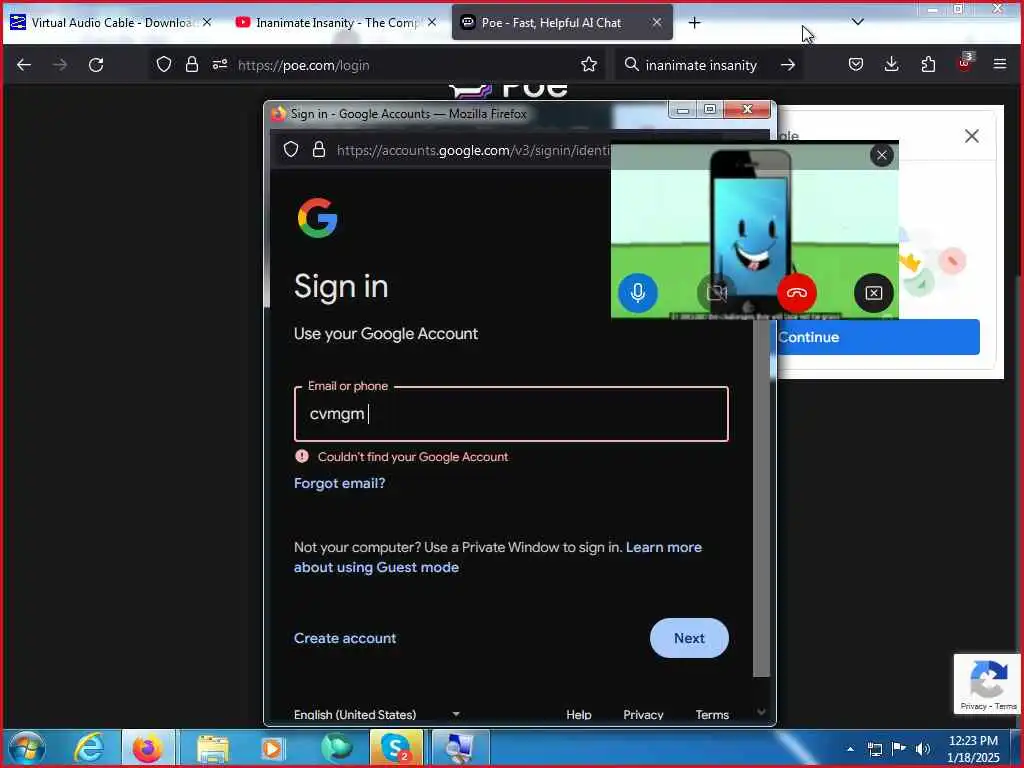
Task: Switch to Virtual Audio Cable tab
Action: click(x=111, y=23)
